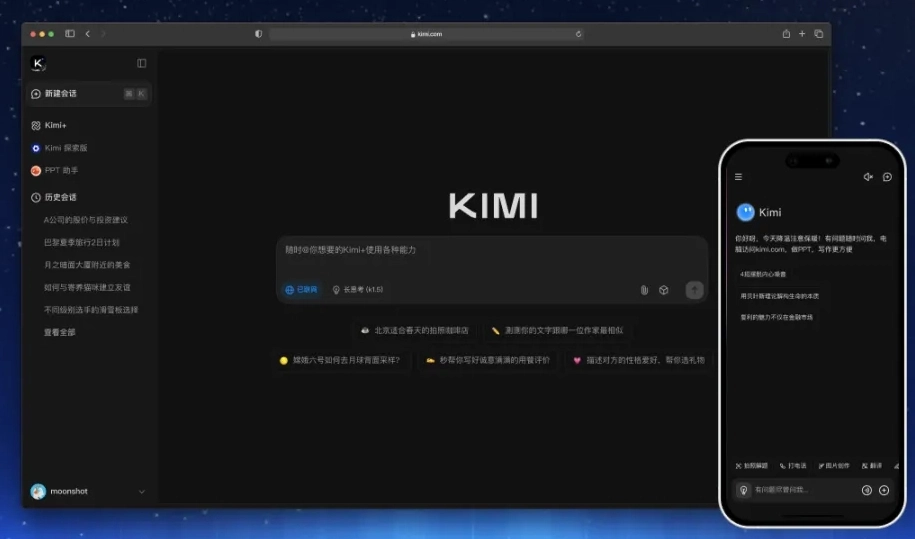Click the lightbulb icon in the phone input bar

tap(743, 490)
